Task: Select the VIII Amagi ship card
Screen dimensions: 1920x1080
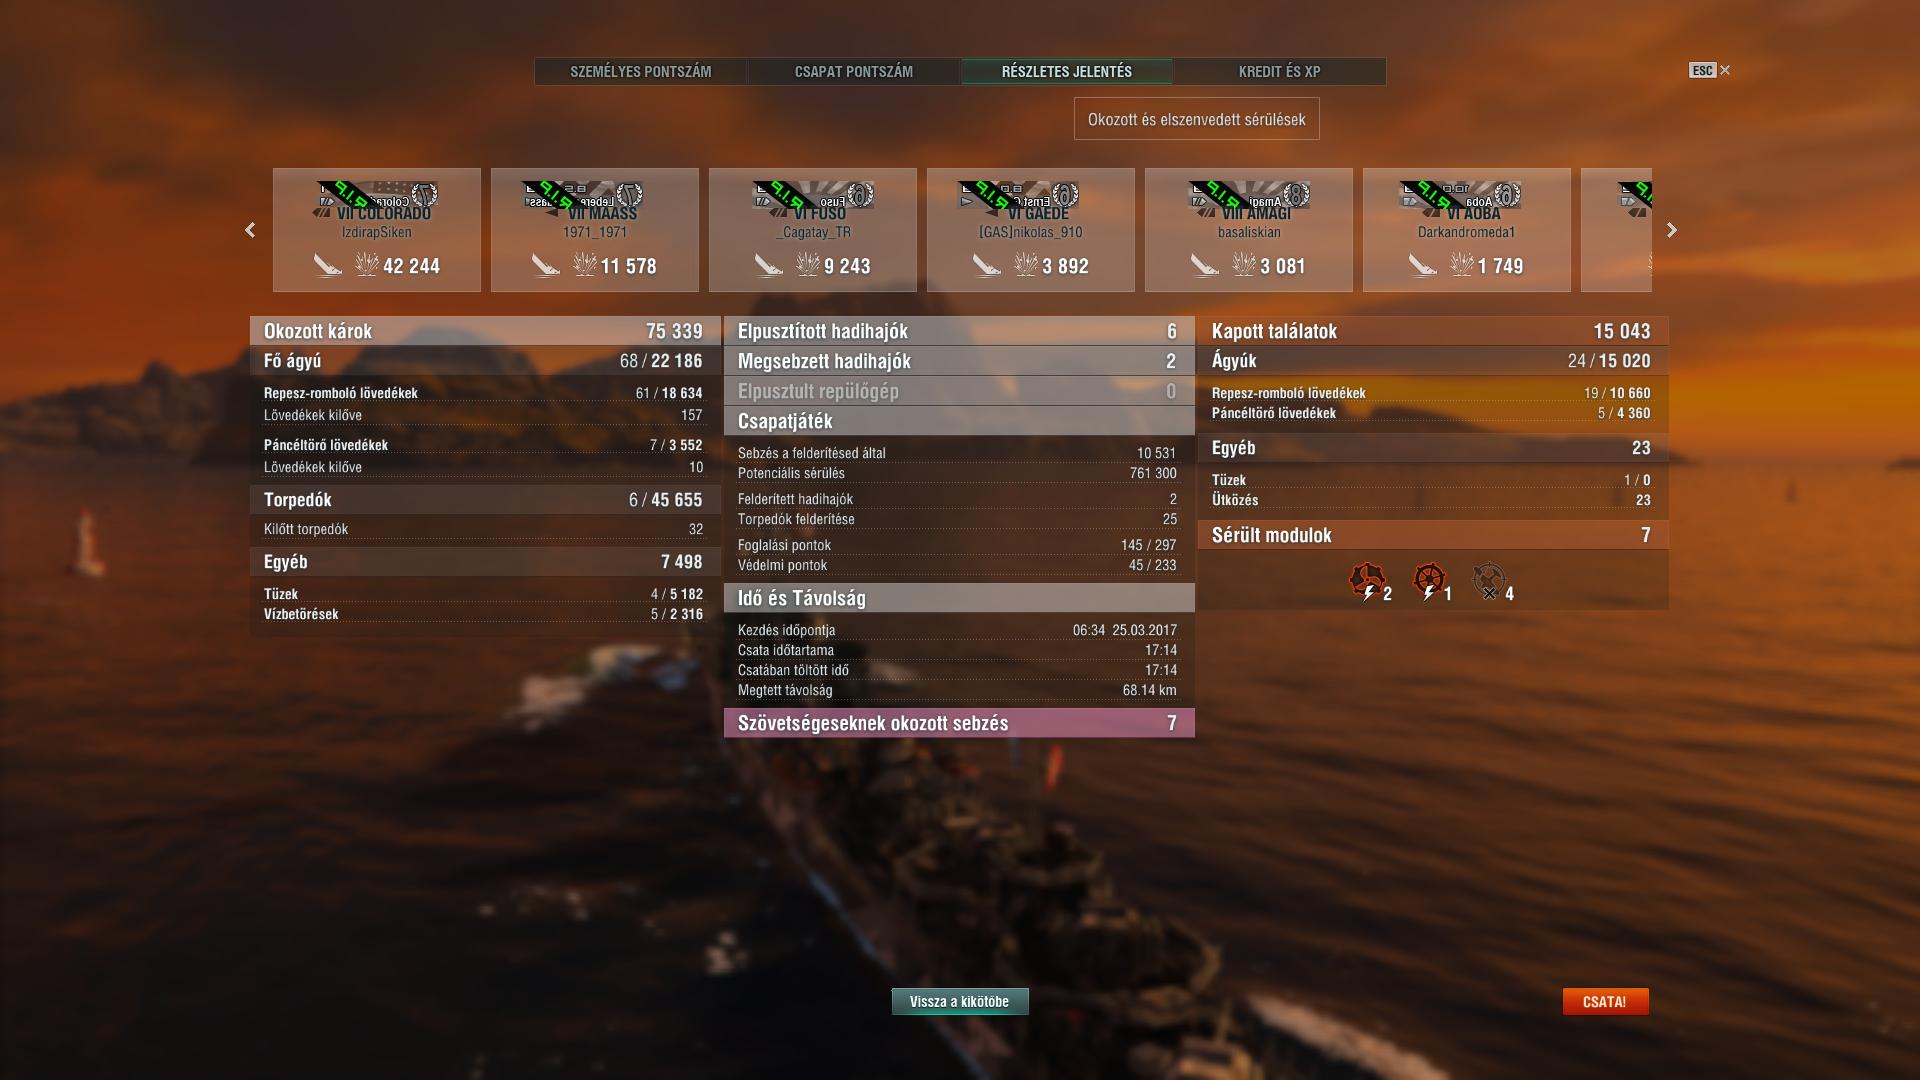Action: 1249,230
